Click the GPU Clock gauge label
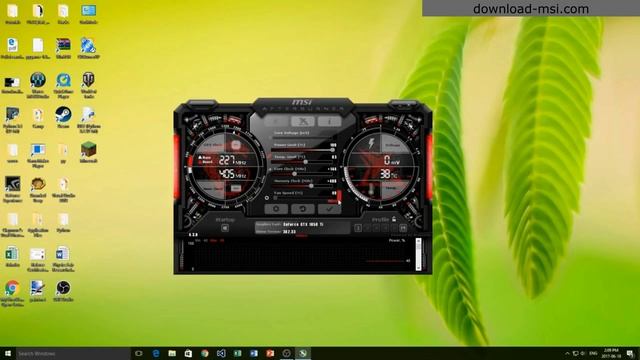This screenshot has height=360, width=640. (213, 145)
